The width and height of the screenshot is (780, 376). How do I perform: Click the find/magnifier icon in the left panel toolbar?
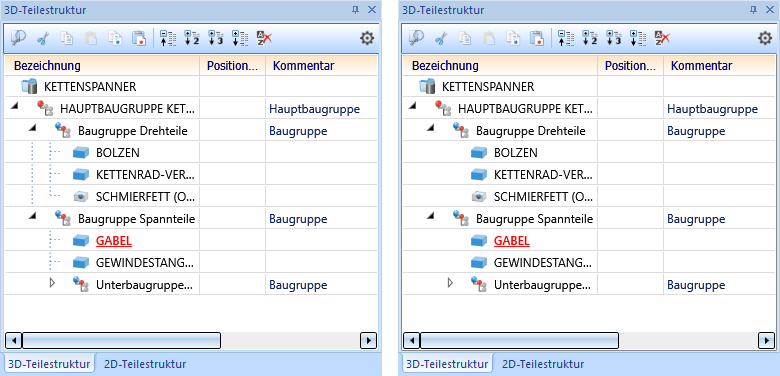click(18, 38)
